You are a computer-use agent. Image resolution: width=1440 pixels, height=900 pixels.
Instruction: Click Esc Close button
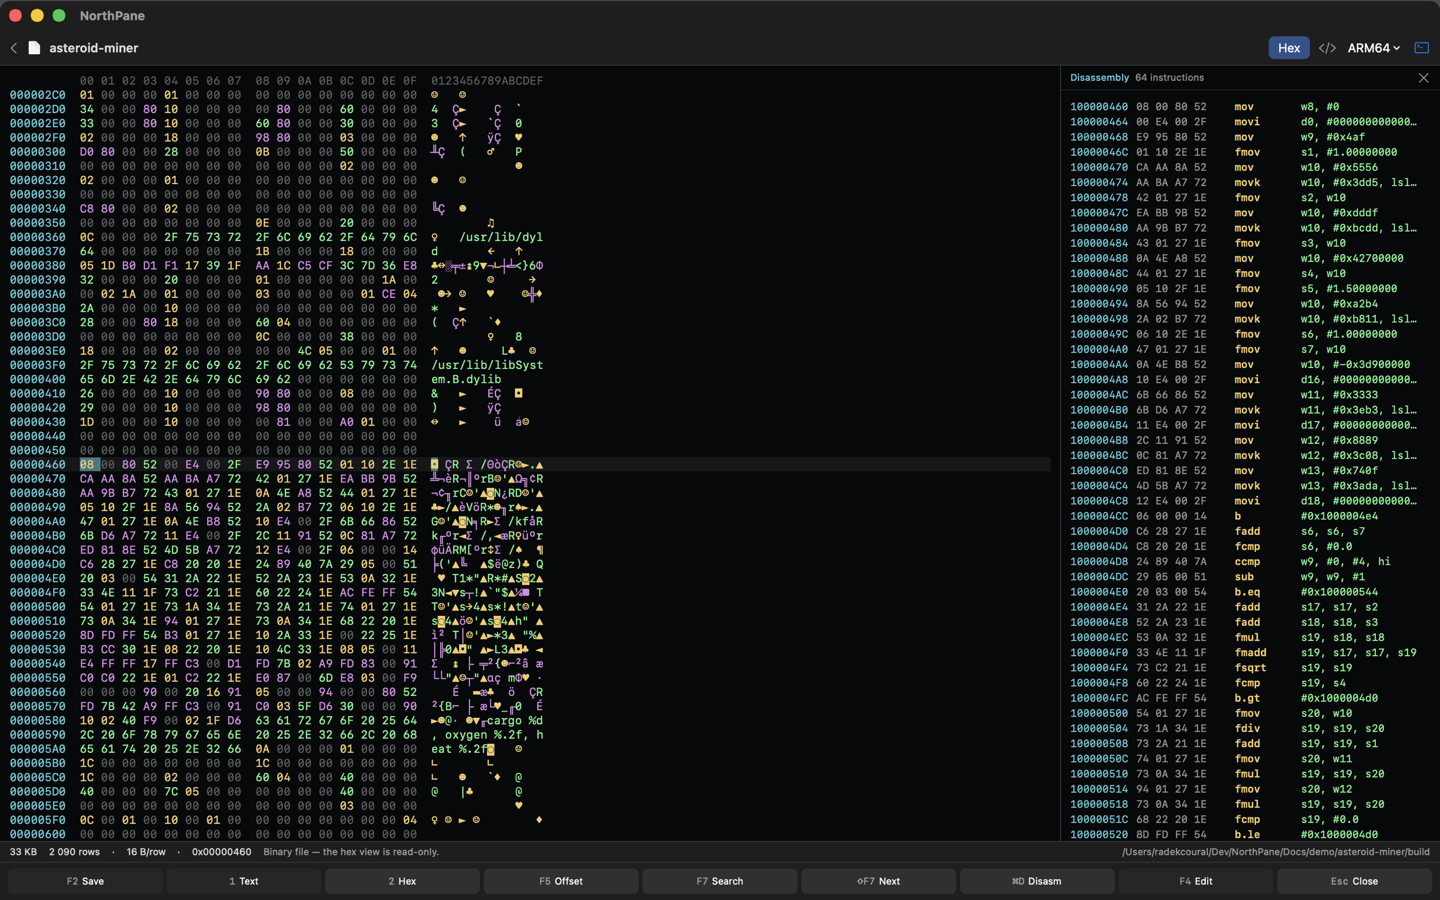[1354, 881]
